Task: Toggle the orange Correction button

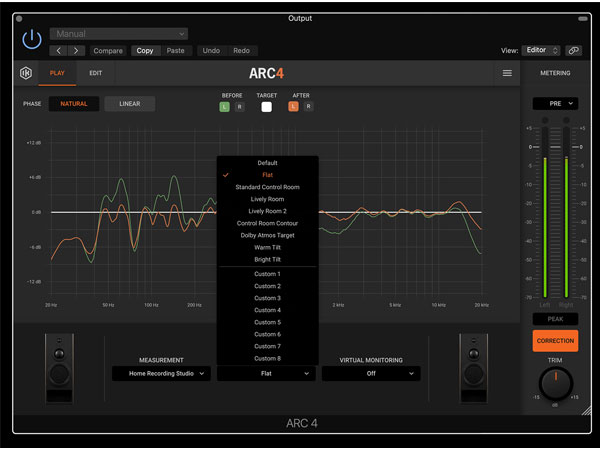Action: point(555,341)
